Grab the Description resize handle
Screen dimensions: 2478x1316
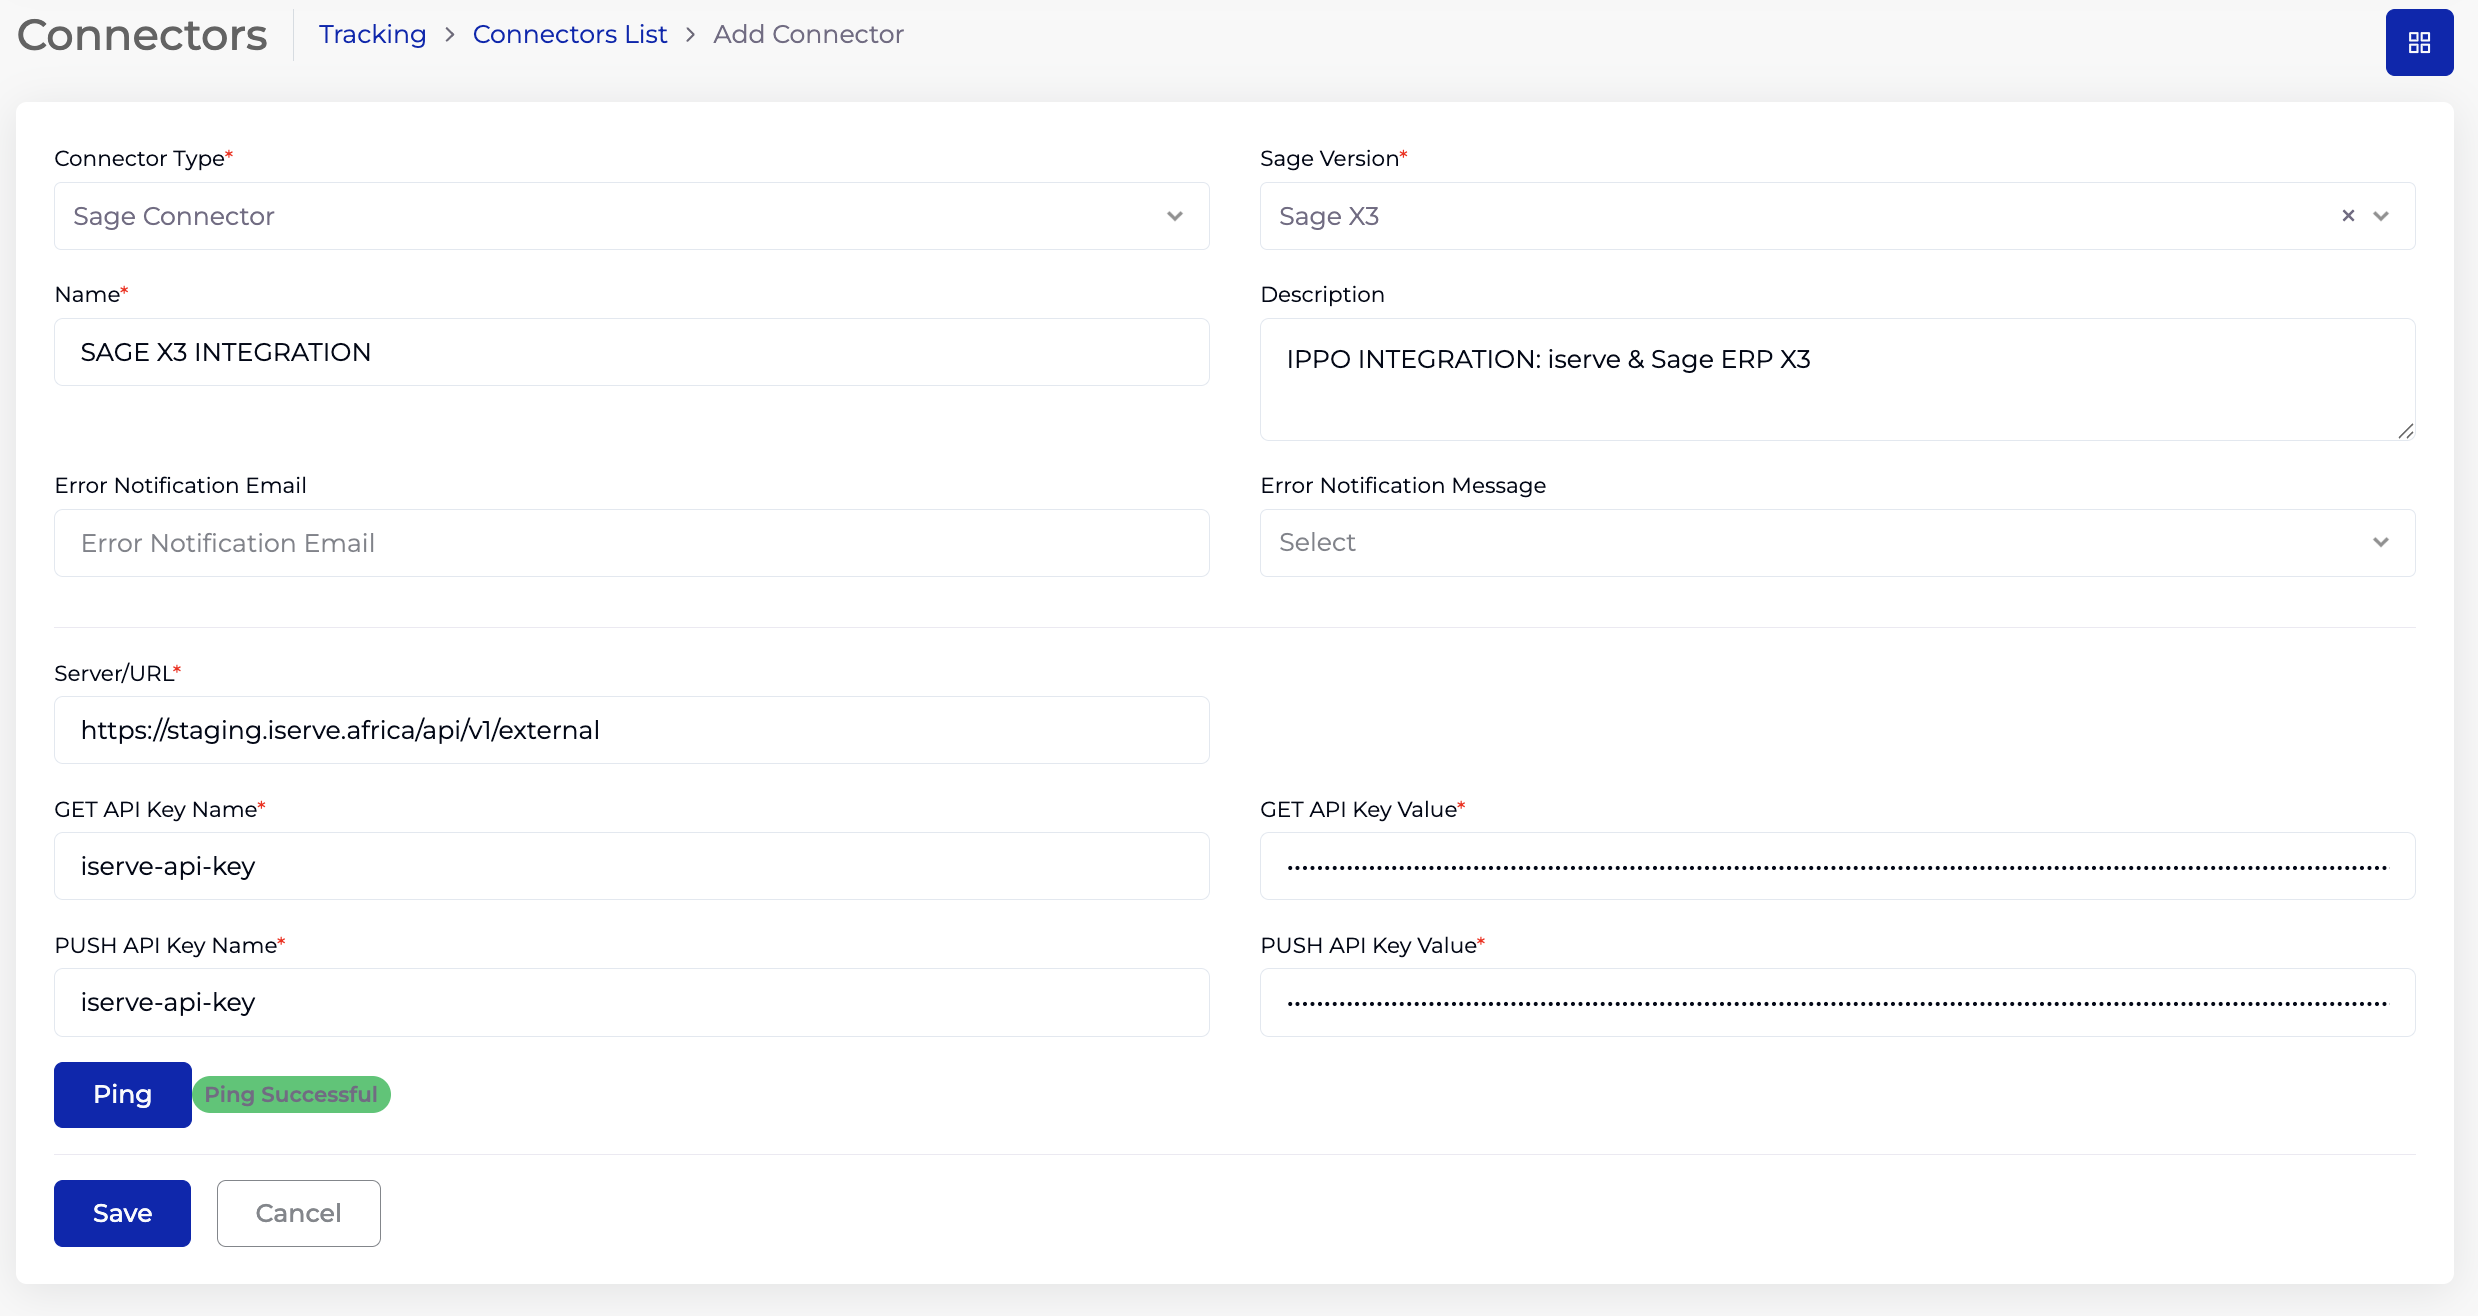point(2405,430)
